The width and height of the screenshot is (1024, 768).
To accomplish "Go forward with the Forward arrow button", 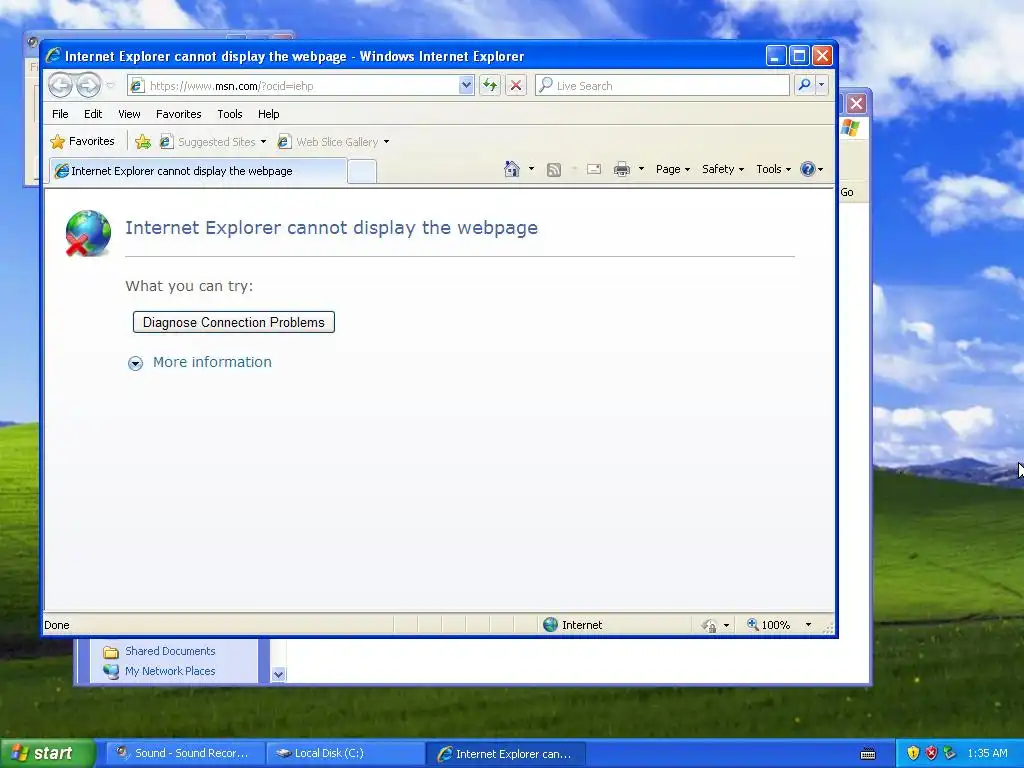I will (88, 86).
